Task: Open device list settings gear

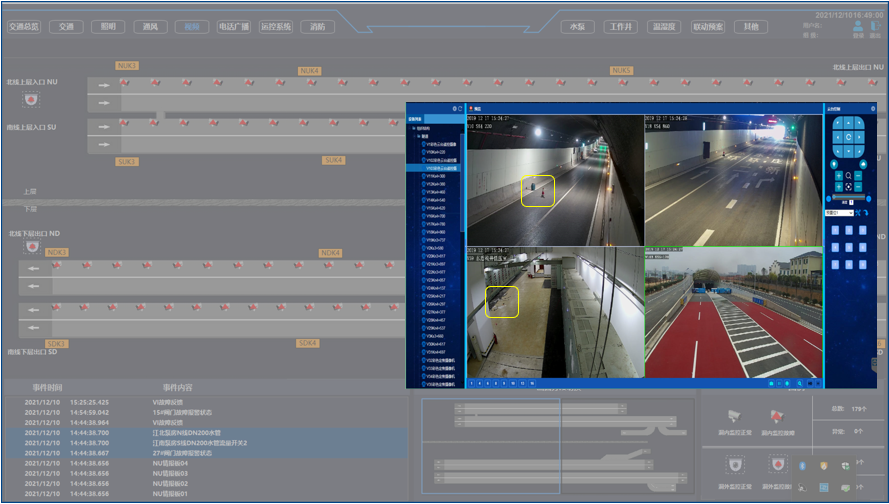Action: click(x=454, y=108)
